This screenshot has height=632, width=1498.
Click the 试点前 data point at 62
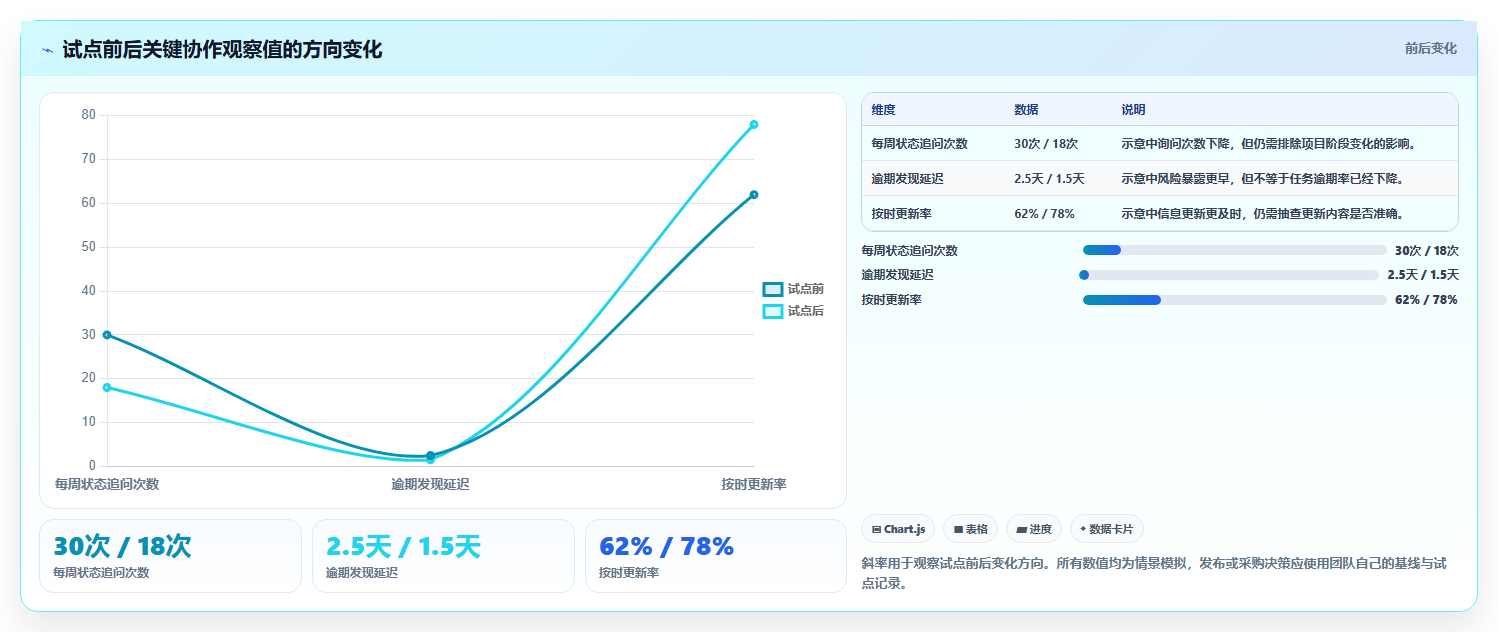(754, 195)
